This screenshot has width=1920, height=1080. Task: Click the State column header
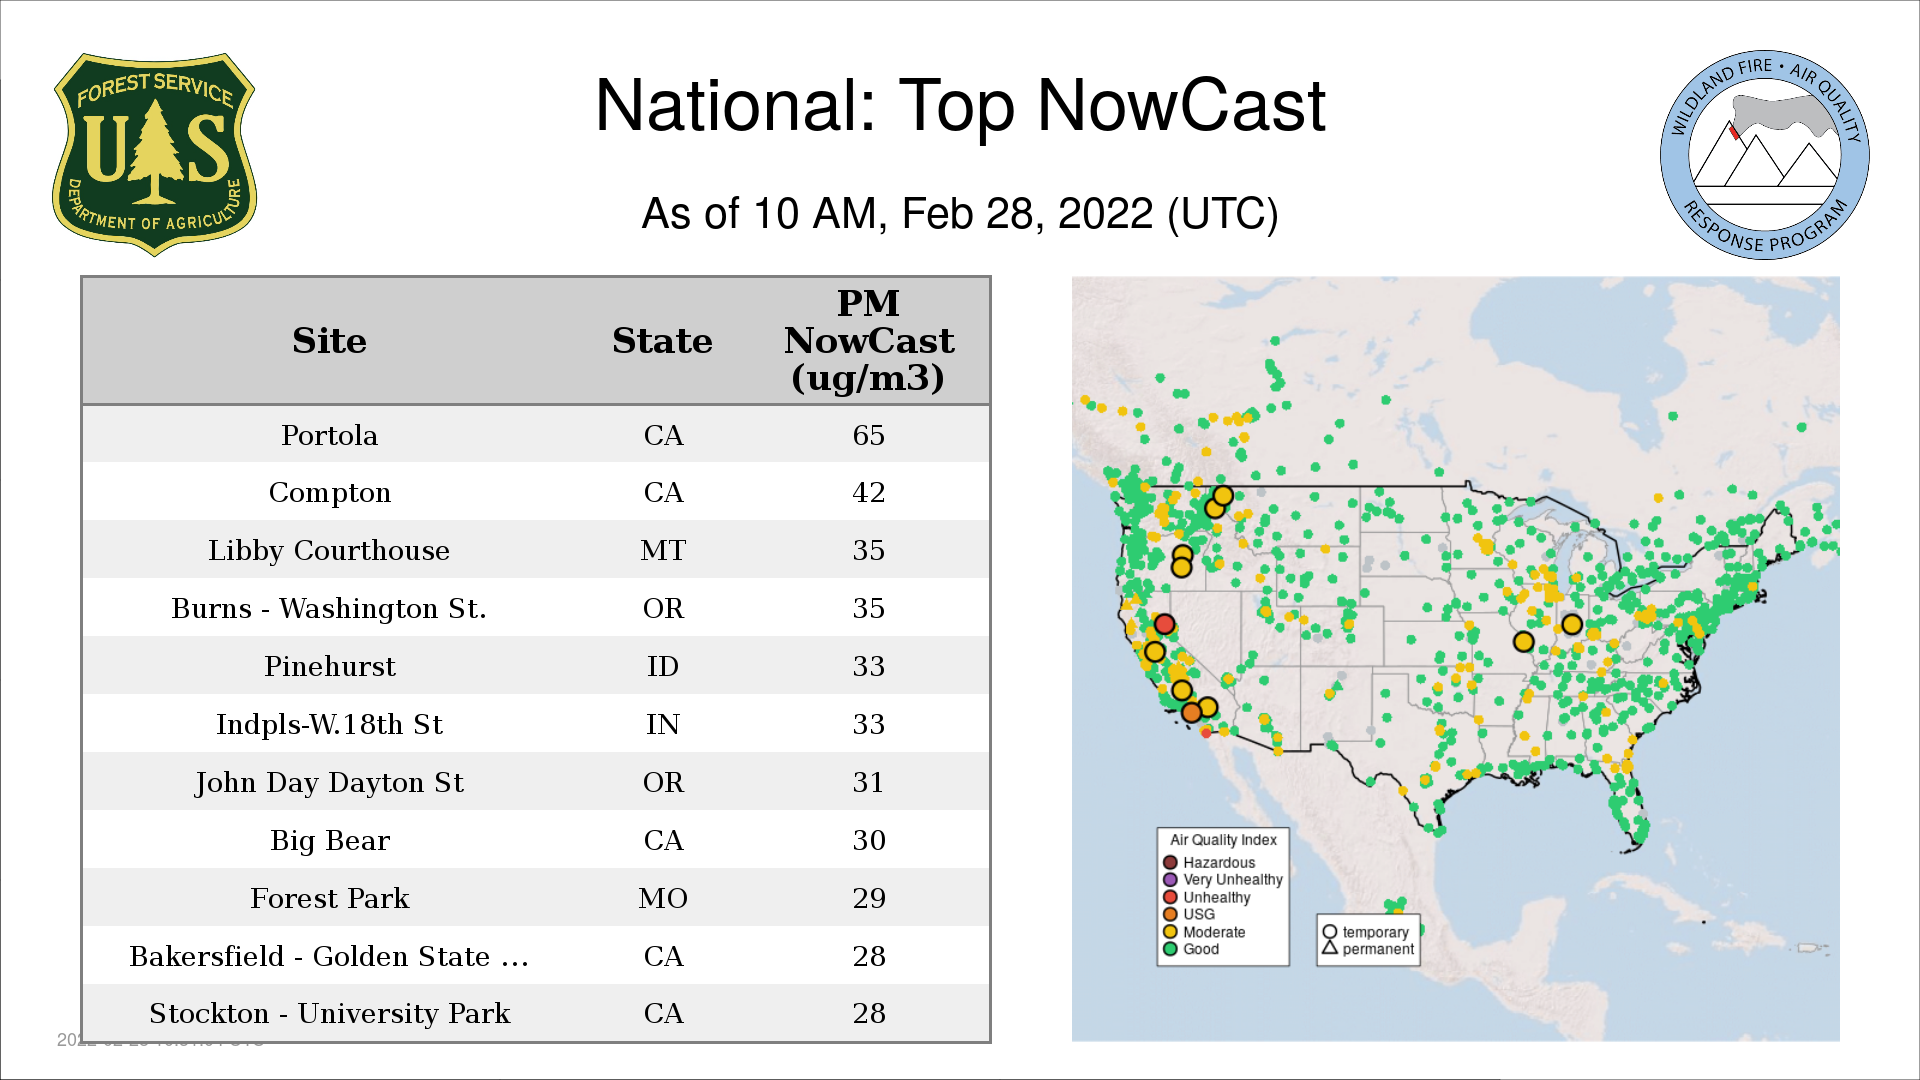coord(662,341)
